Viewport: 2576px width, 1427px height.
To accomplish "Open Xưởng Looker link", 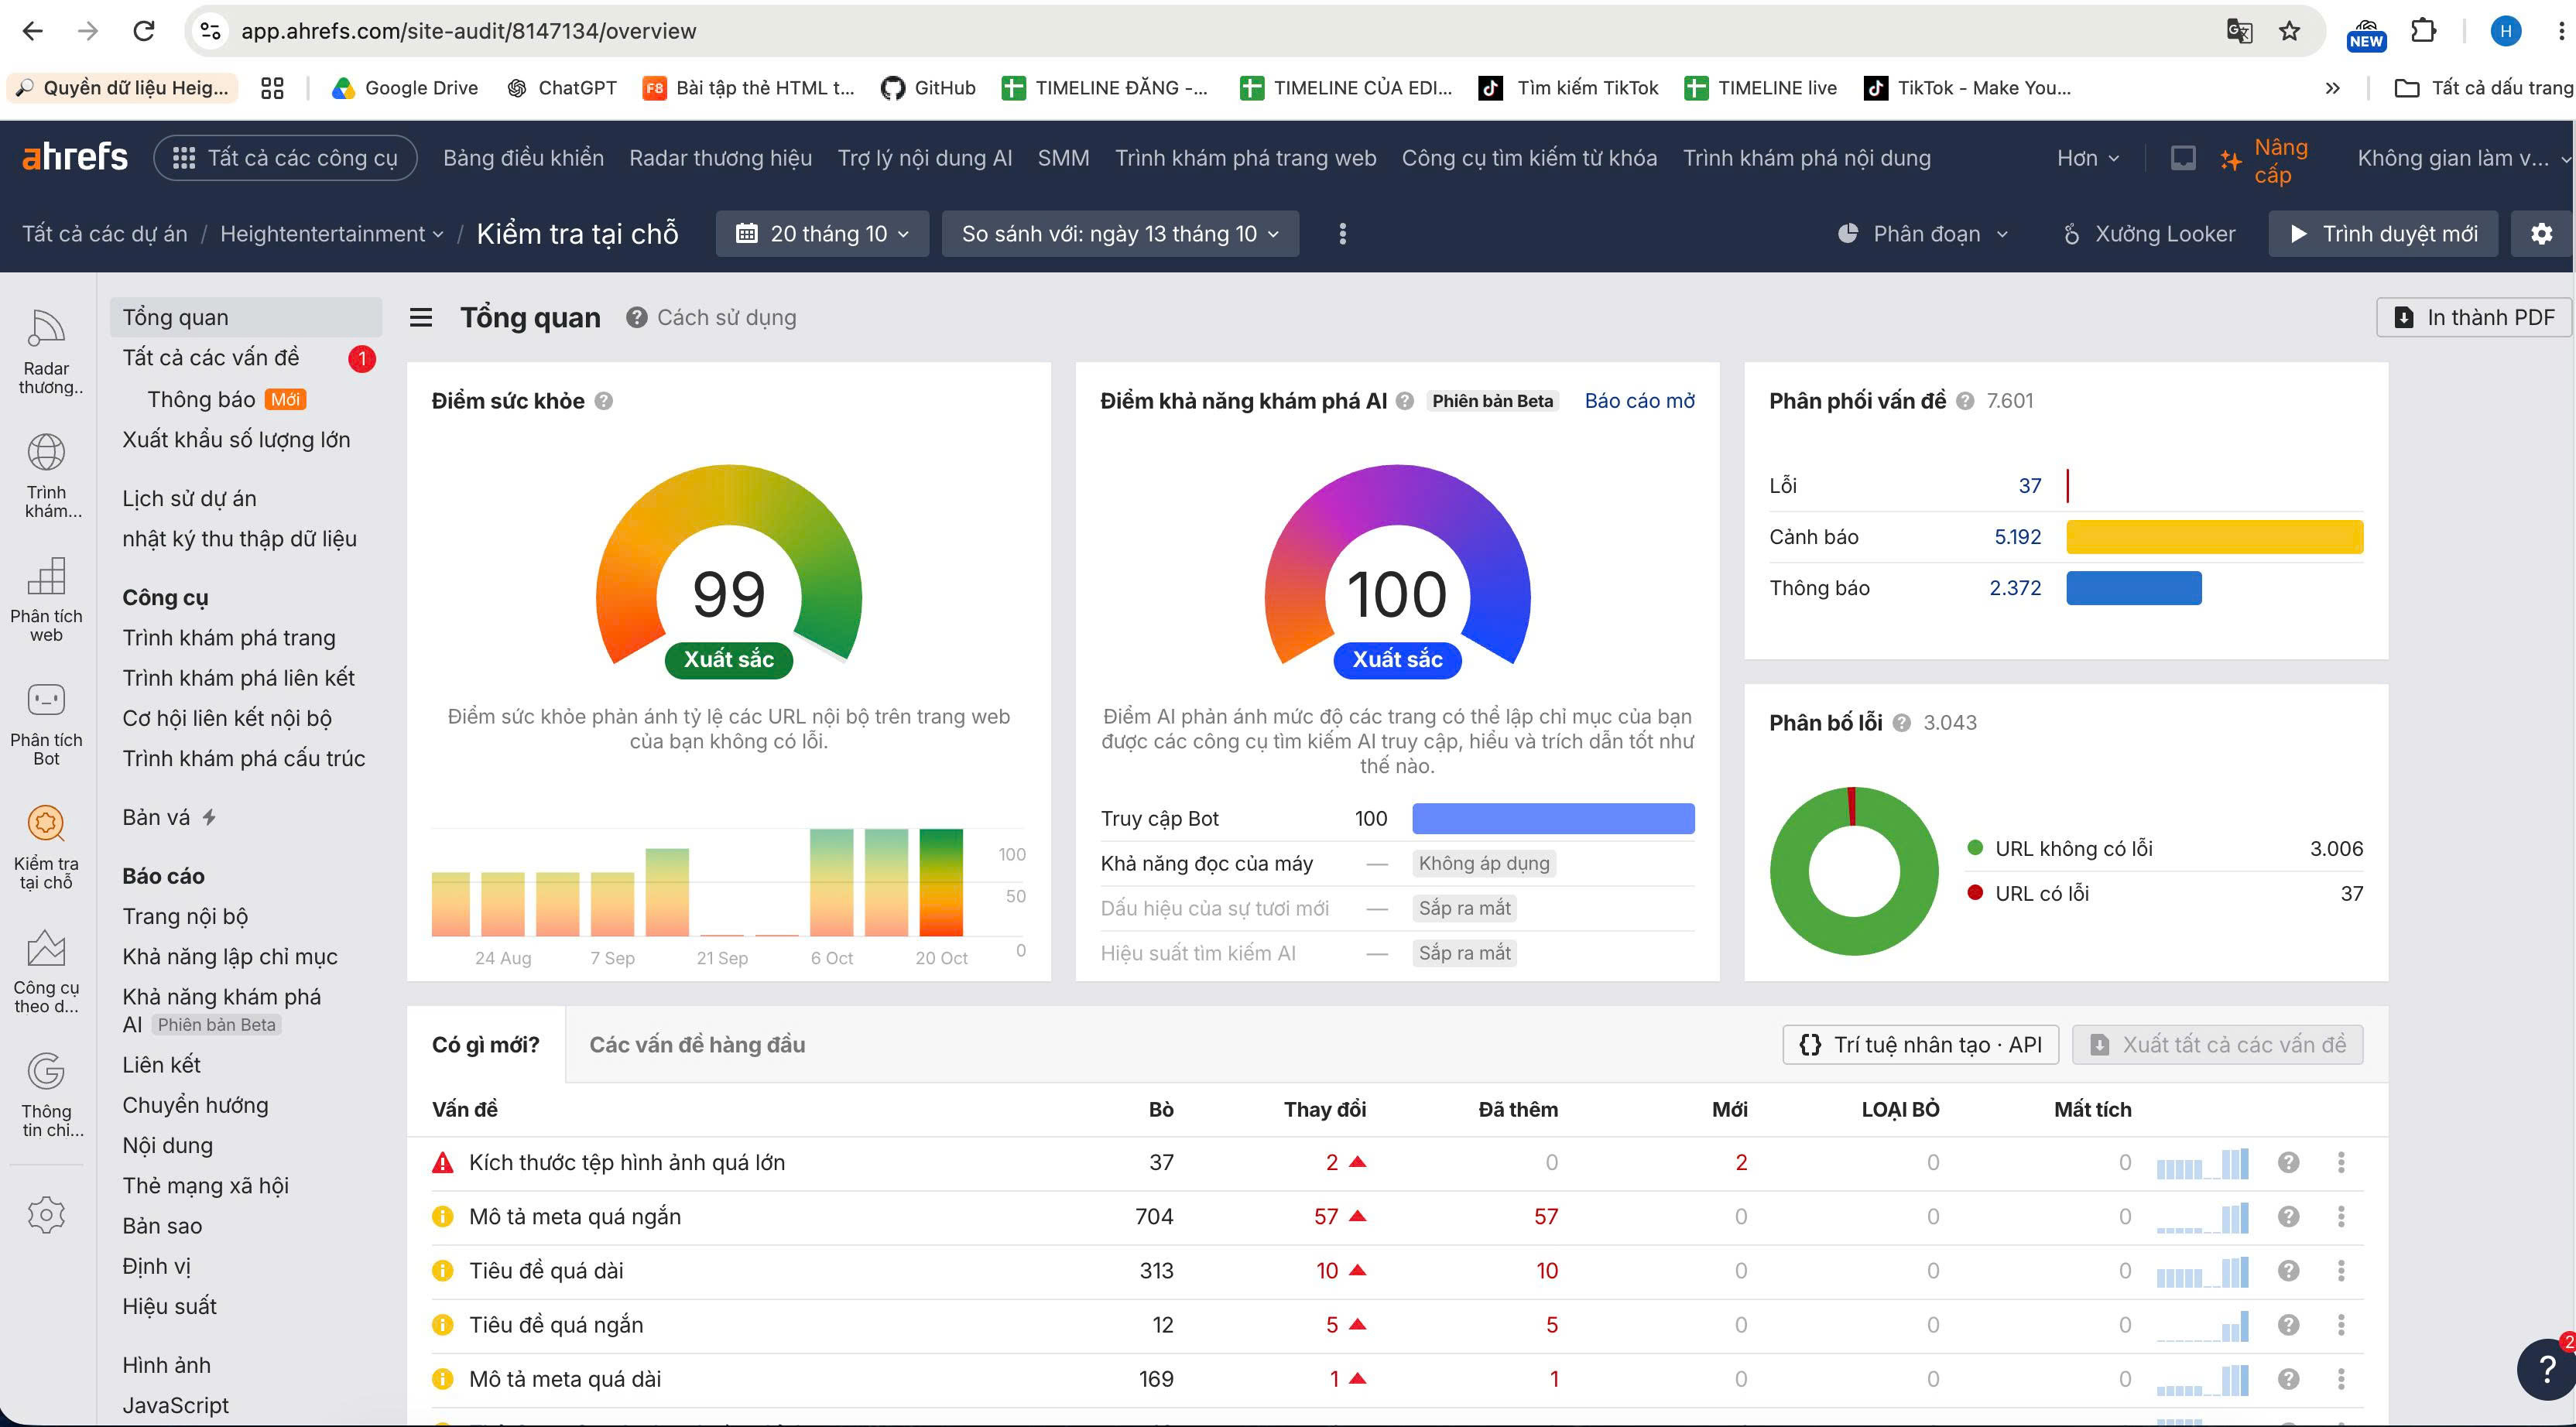I will pos(2149,234).
